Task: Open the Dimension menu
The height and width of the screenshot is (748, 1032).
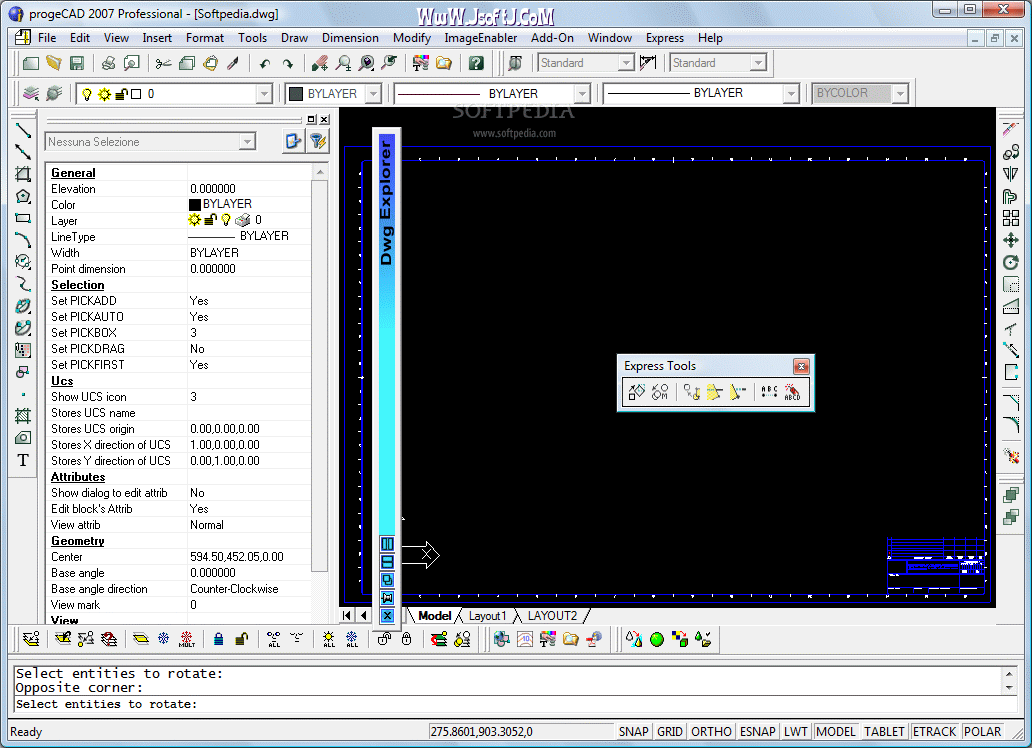Action: [350, 38]
